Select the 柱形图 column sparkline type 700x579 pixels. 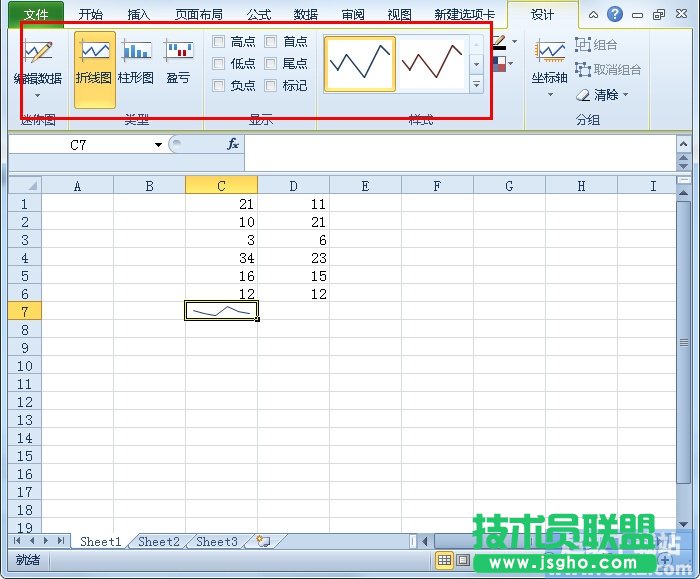click(136, 63)
